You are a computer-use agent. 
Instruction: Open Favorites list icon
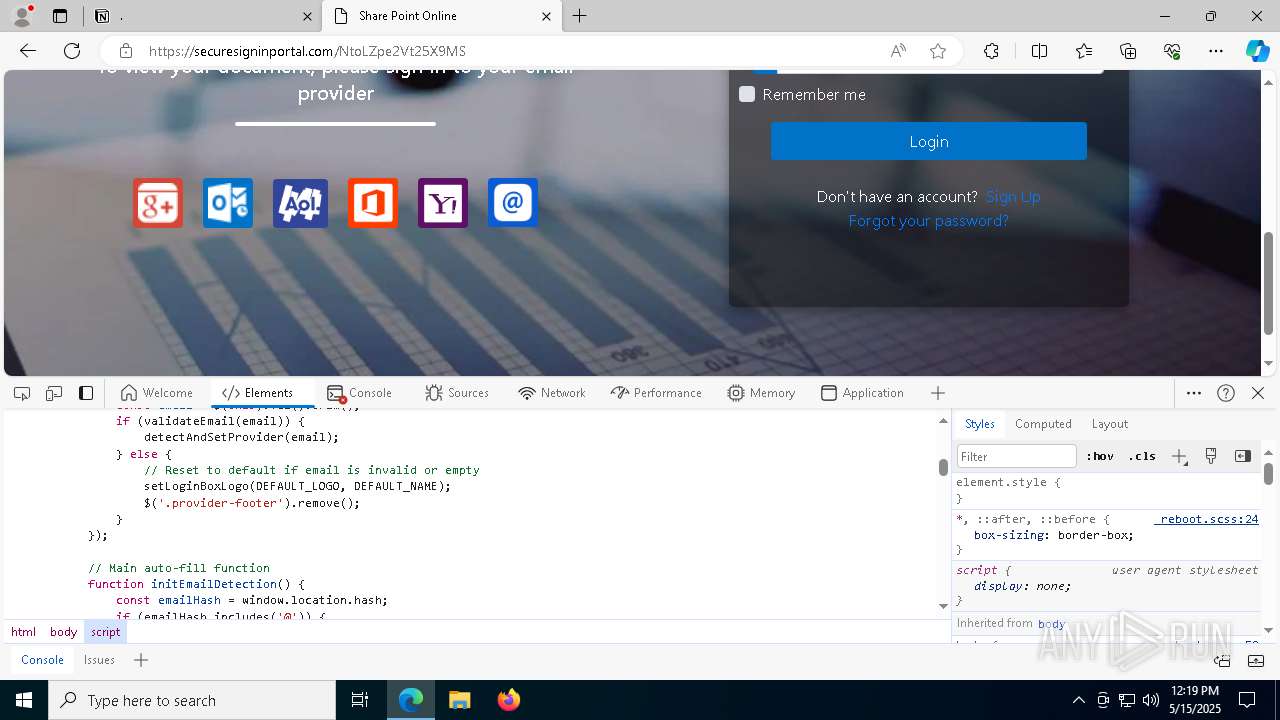(x=1084, y=51)
